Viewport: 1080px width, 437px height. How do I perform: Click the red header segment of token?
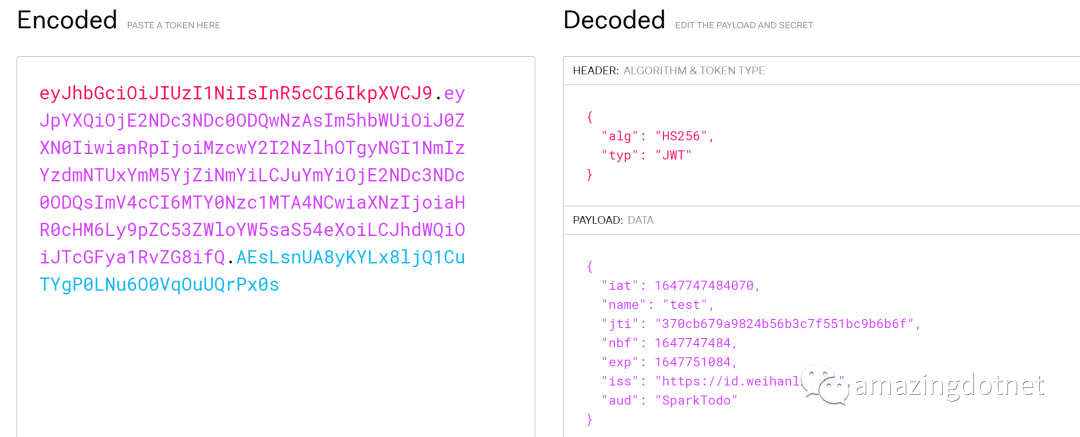(236, 92)
